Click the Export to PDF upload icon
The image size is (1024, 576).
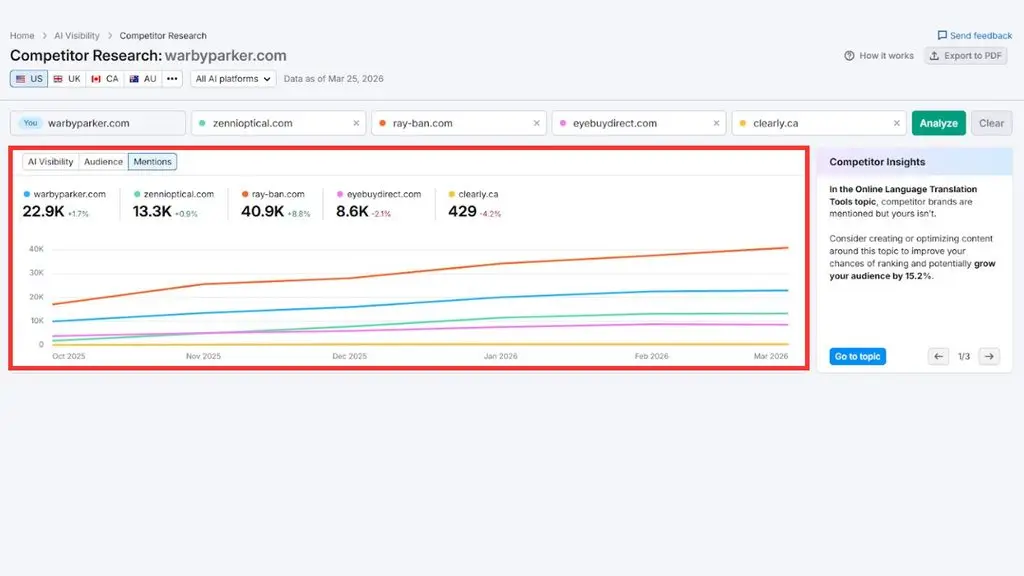click(x=935, y=56)
